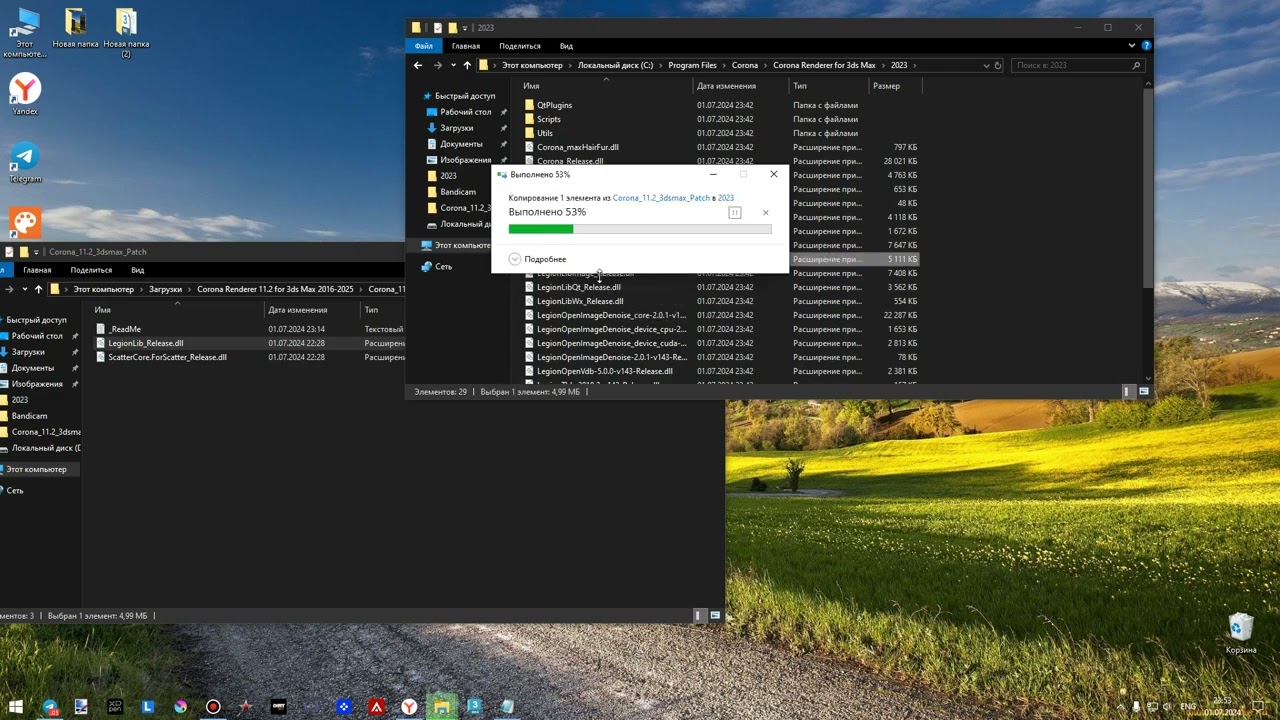The height and width of the screenshot is (720, 1280).
Task: Refresh the 2023 folder view
Action: (997, 65)
